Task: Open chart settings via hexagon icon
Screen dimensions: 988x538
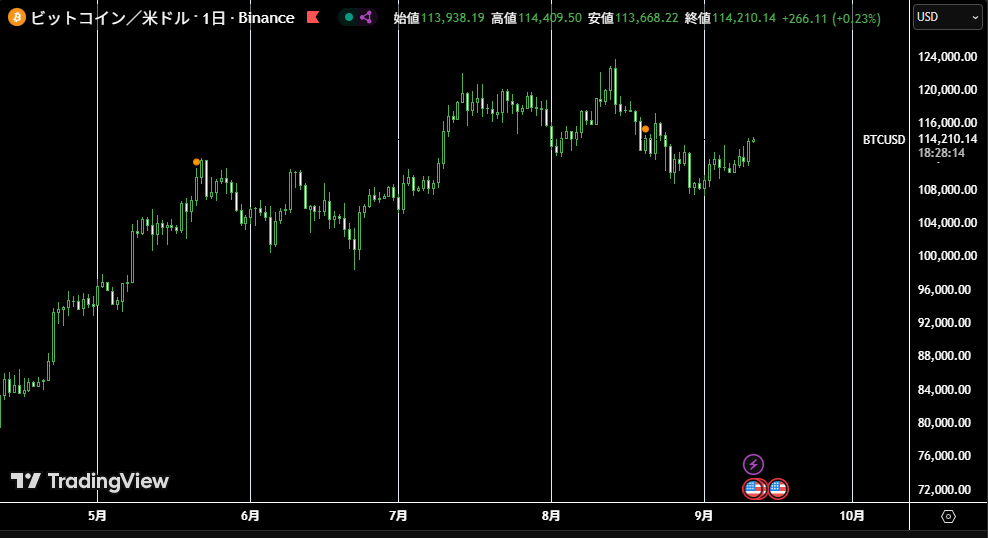Action: point(948,516)
